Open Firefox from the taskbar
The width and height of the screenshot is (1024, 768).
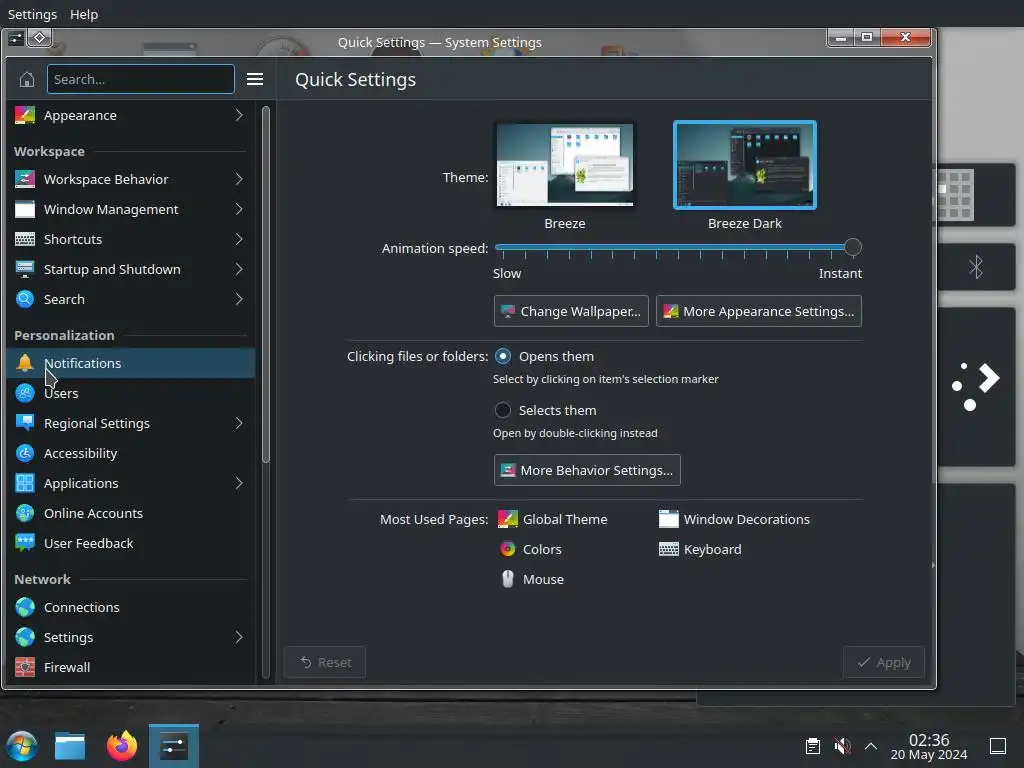pos(122,746)
